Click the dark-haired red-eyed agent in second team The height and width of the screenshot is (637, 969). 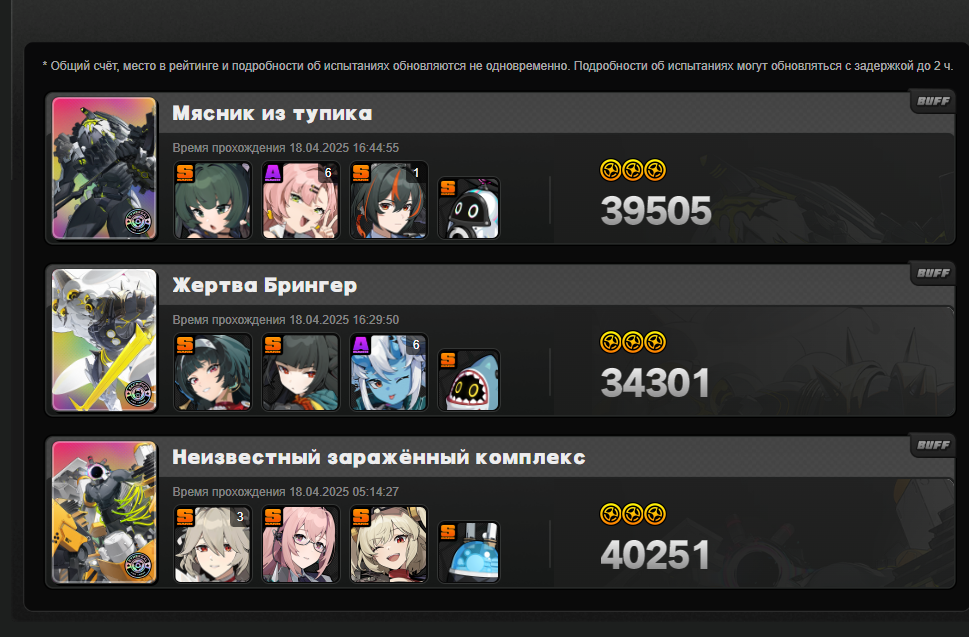[300, 372]
